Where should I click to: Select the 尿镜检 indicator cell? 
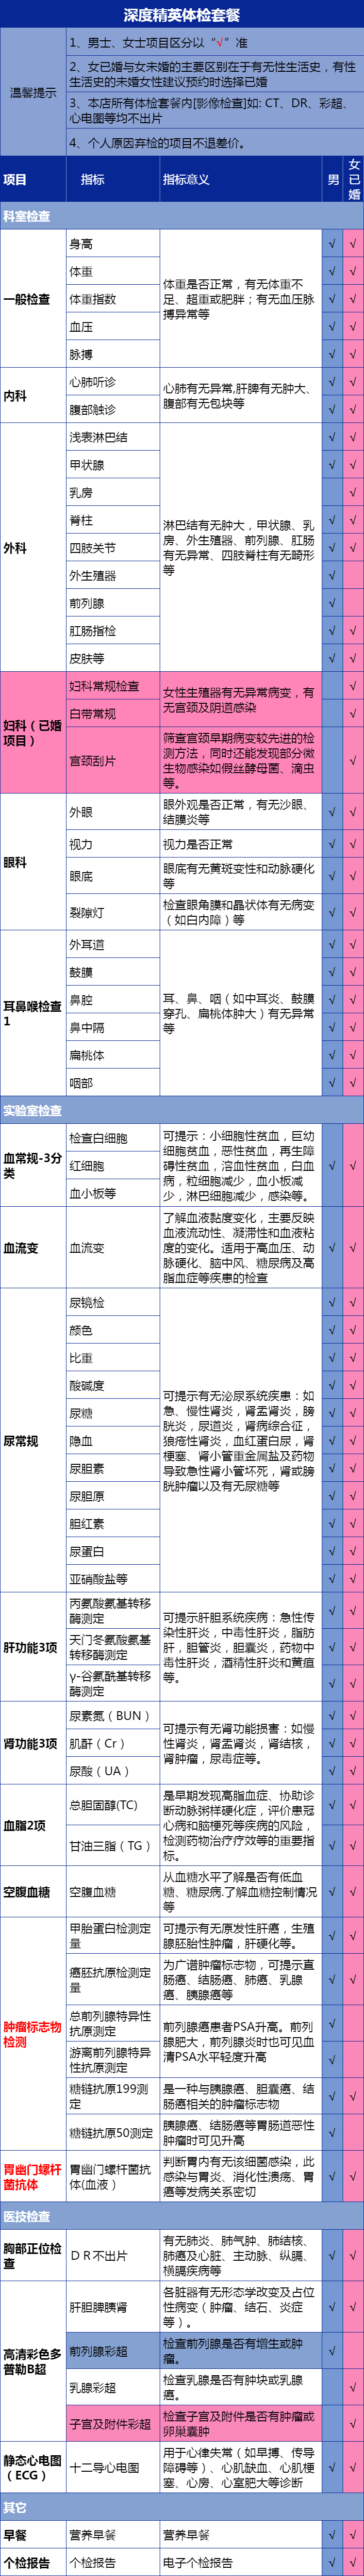[x=113, y=1303]
